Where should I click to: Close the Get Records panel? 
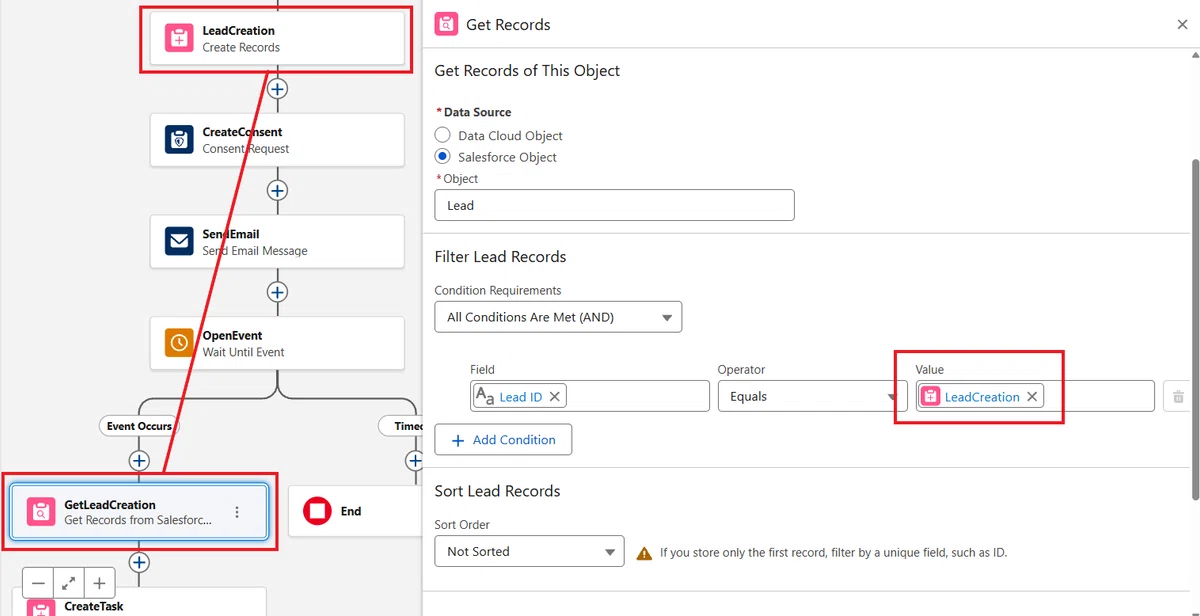[1182, 24]
